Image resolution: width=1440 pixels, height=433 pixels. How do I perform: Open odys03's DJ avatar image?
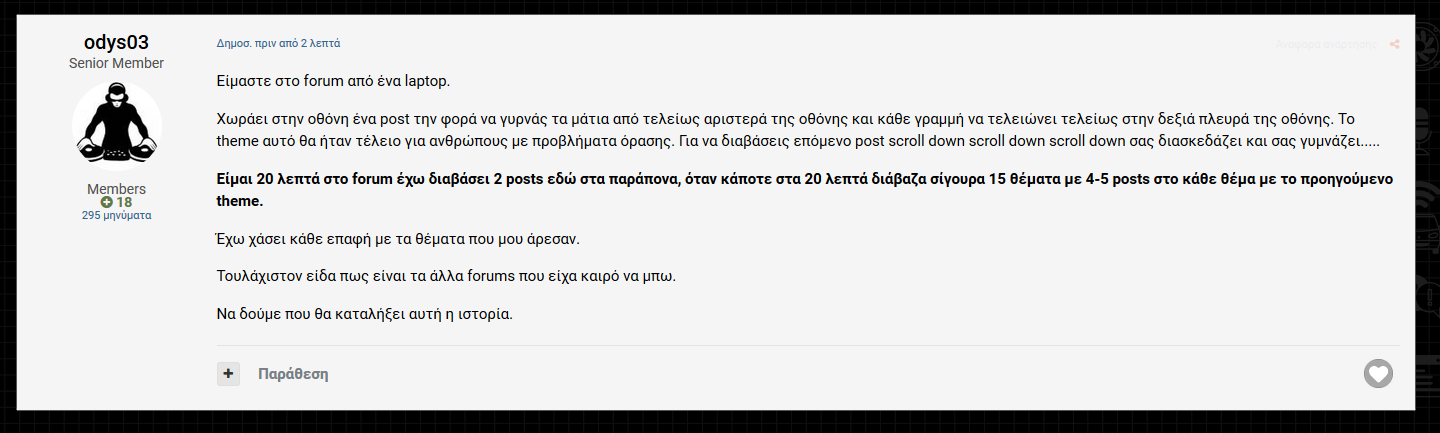[117, 126]
